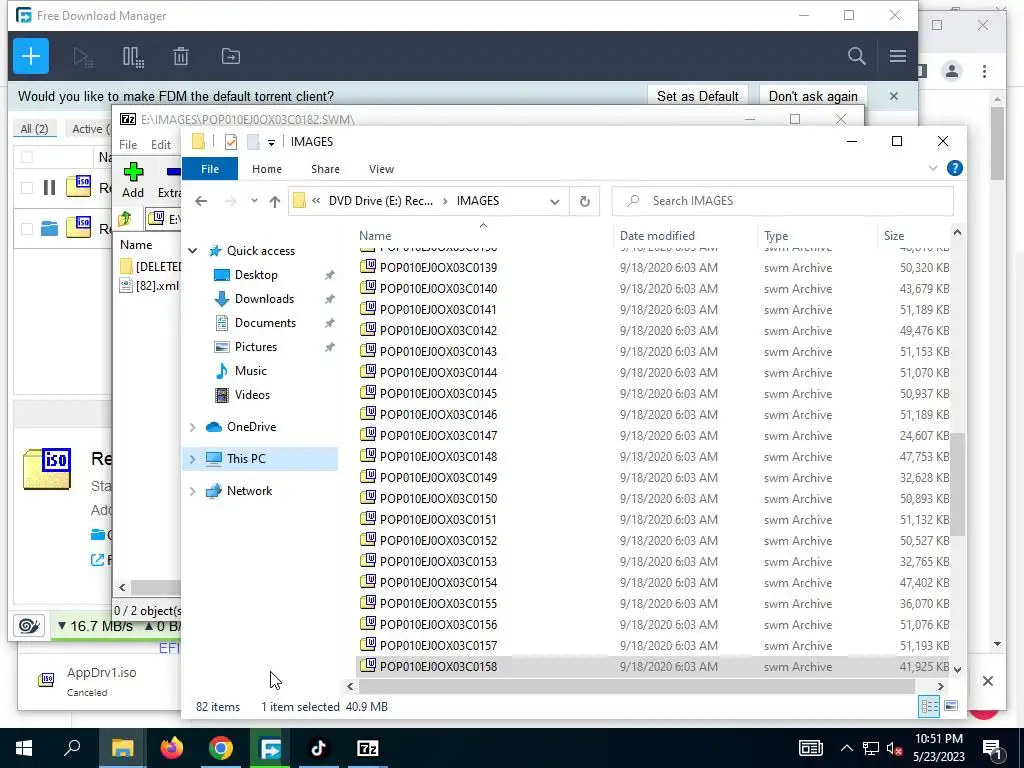Open recent locations dropdown arrow

254,201
